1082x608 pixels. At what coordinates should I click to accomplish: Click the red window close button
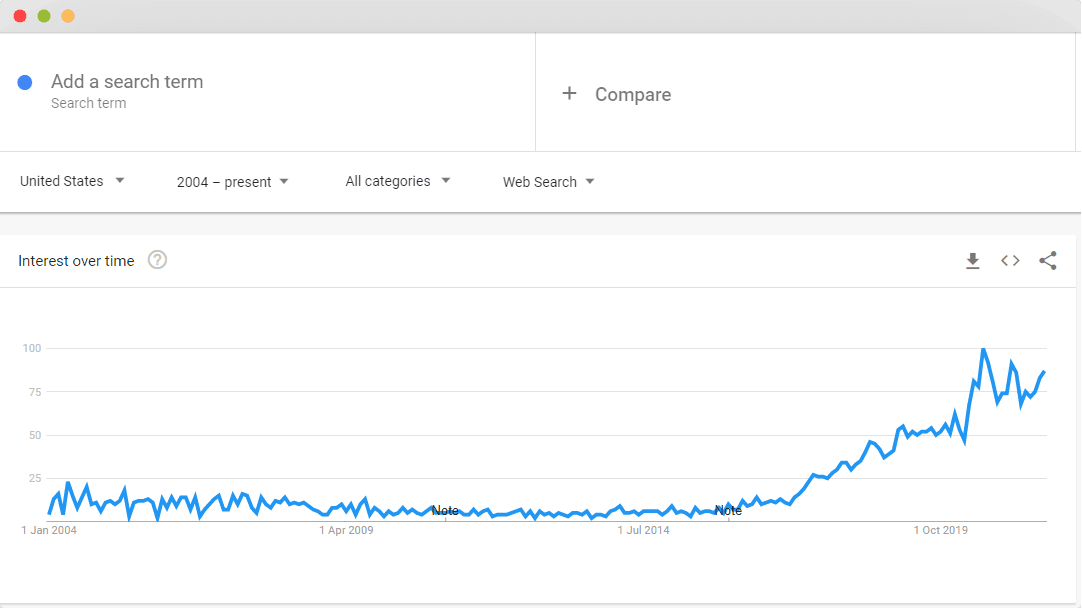coord(20,16)
